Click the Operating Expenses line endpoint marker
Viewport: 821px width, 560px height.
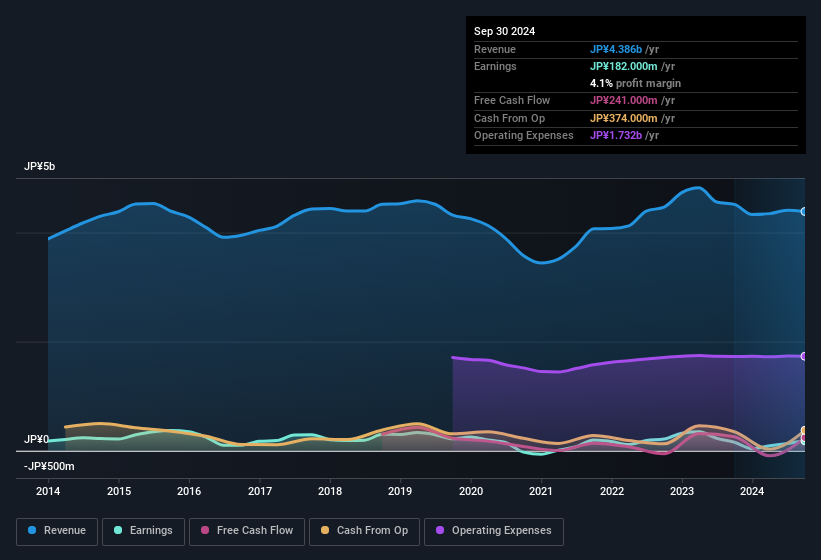[x=804, y=356]
